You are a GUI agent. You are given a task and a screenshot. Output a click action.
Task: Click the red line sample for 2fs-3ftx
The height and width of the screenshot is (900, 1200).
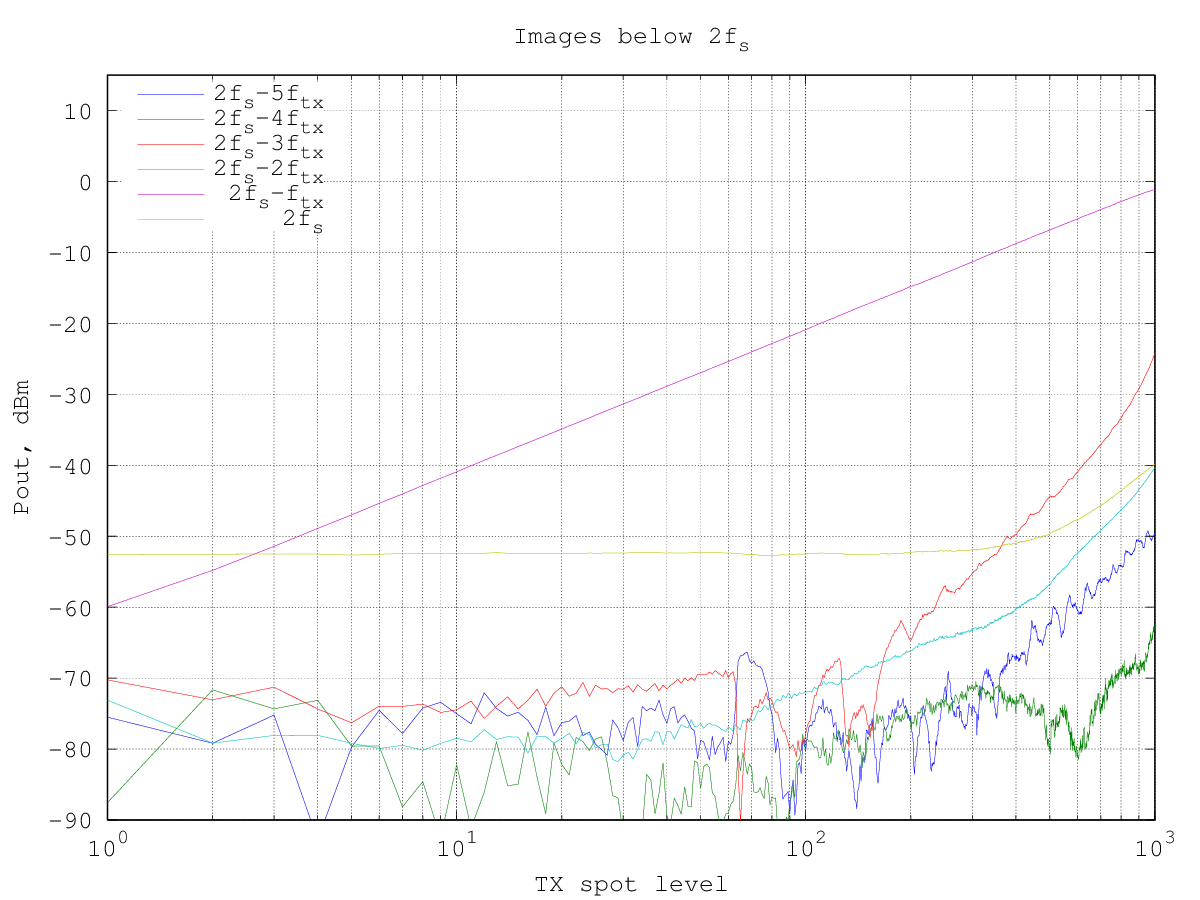pos(171,144)
